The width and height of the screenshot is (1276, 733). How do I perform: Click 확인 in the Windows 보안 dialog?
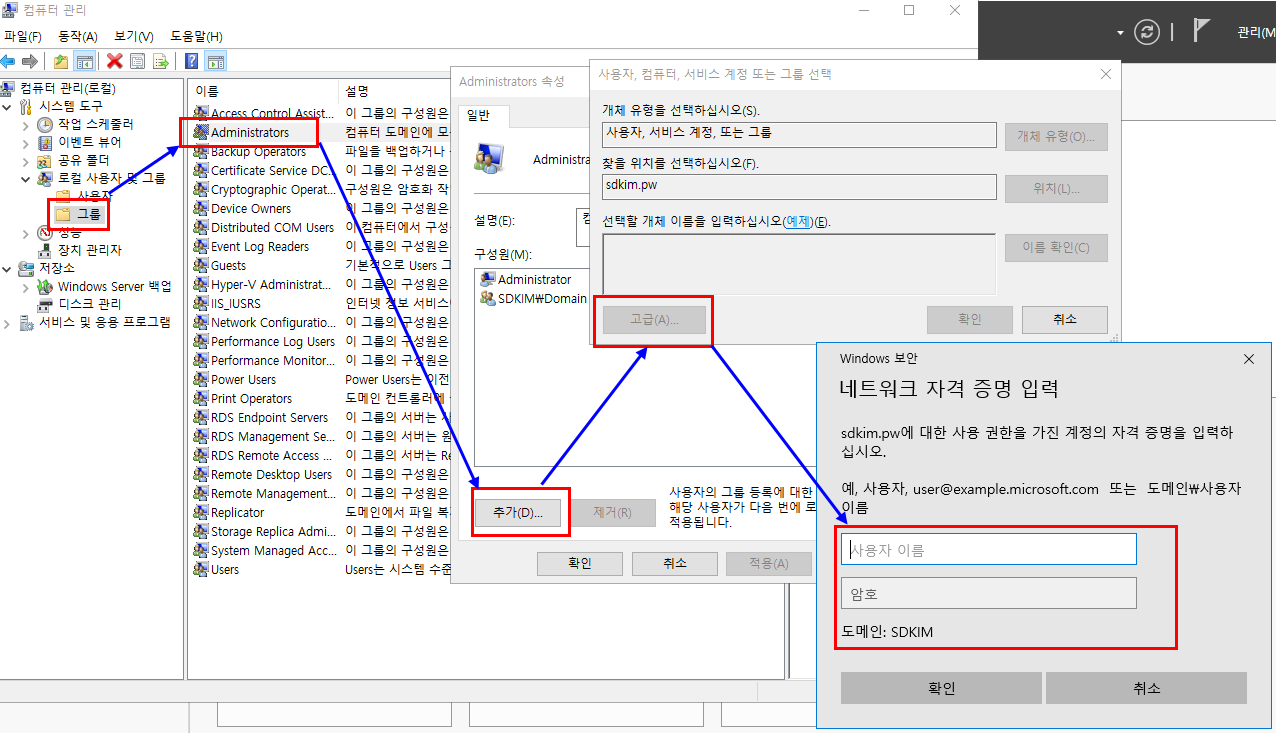pyautogui.click(x=942, y=688)
